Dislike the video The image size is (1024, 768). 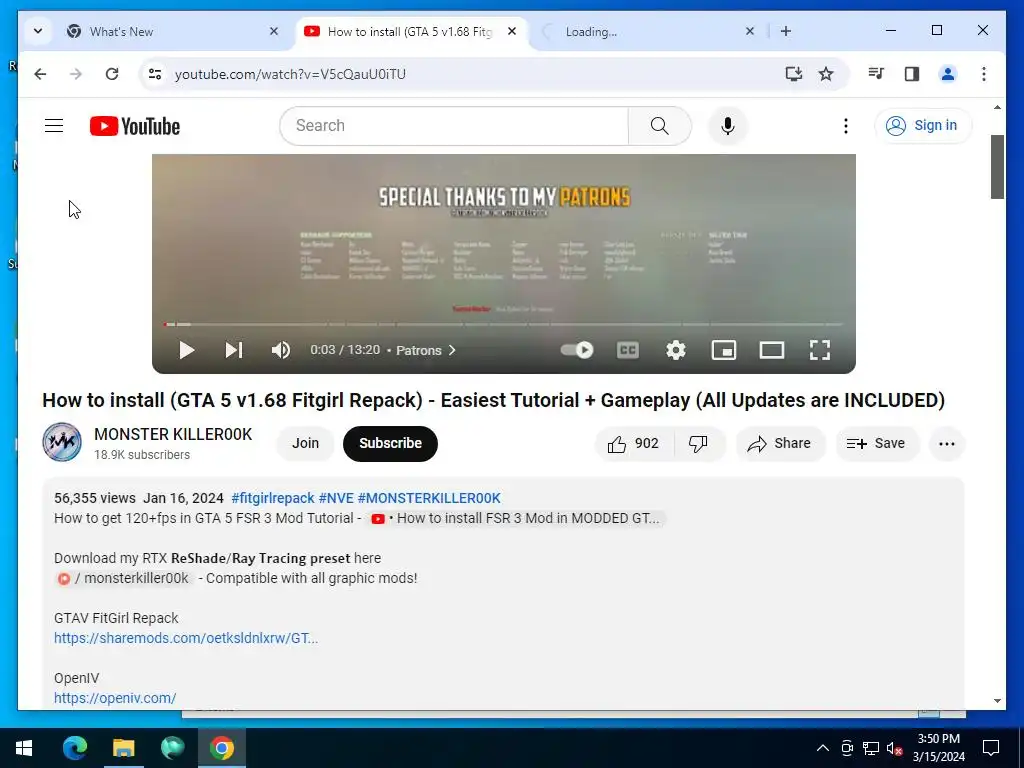698,443
